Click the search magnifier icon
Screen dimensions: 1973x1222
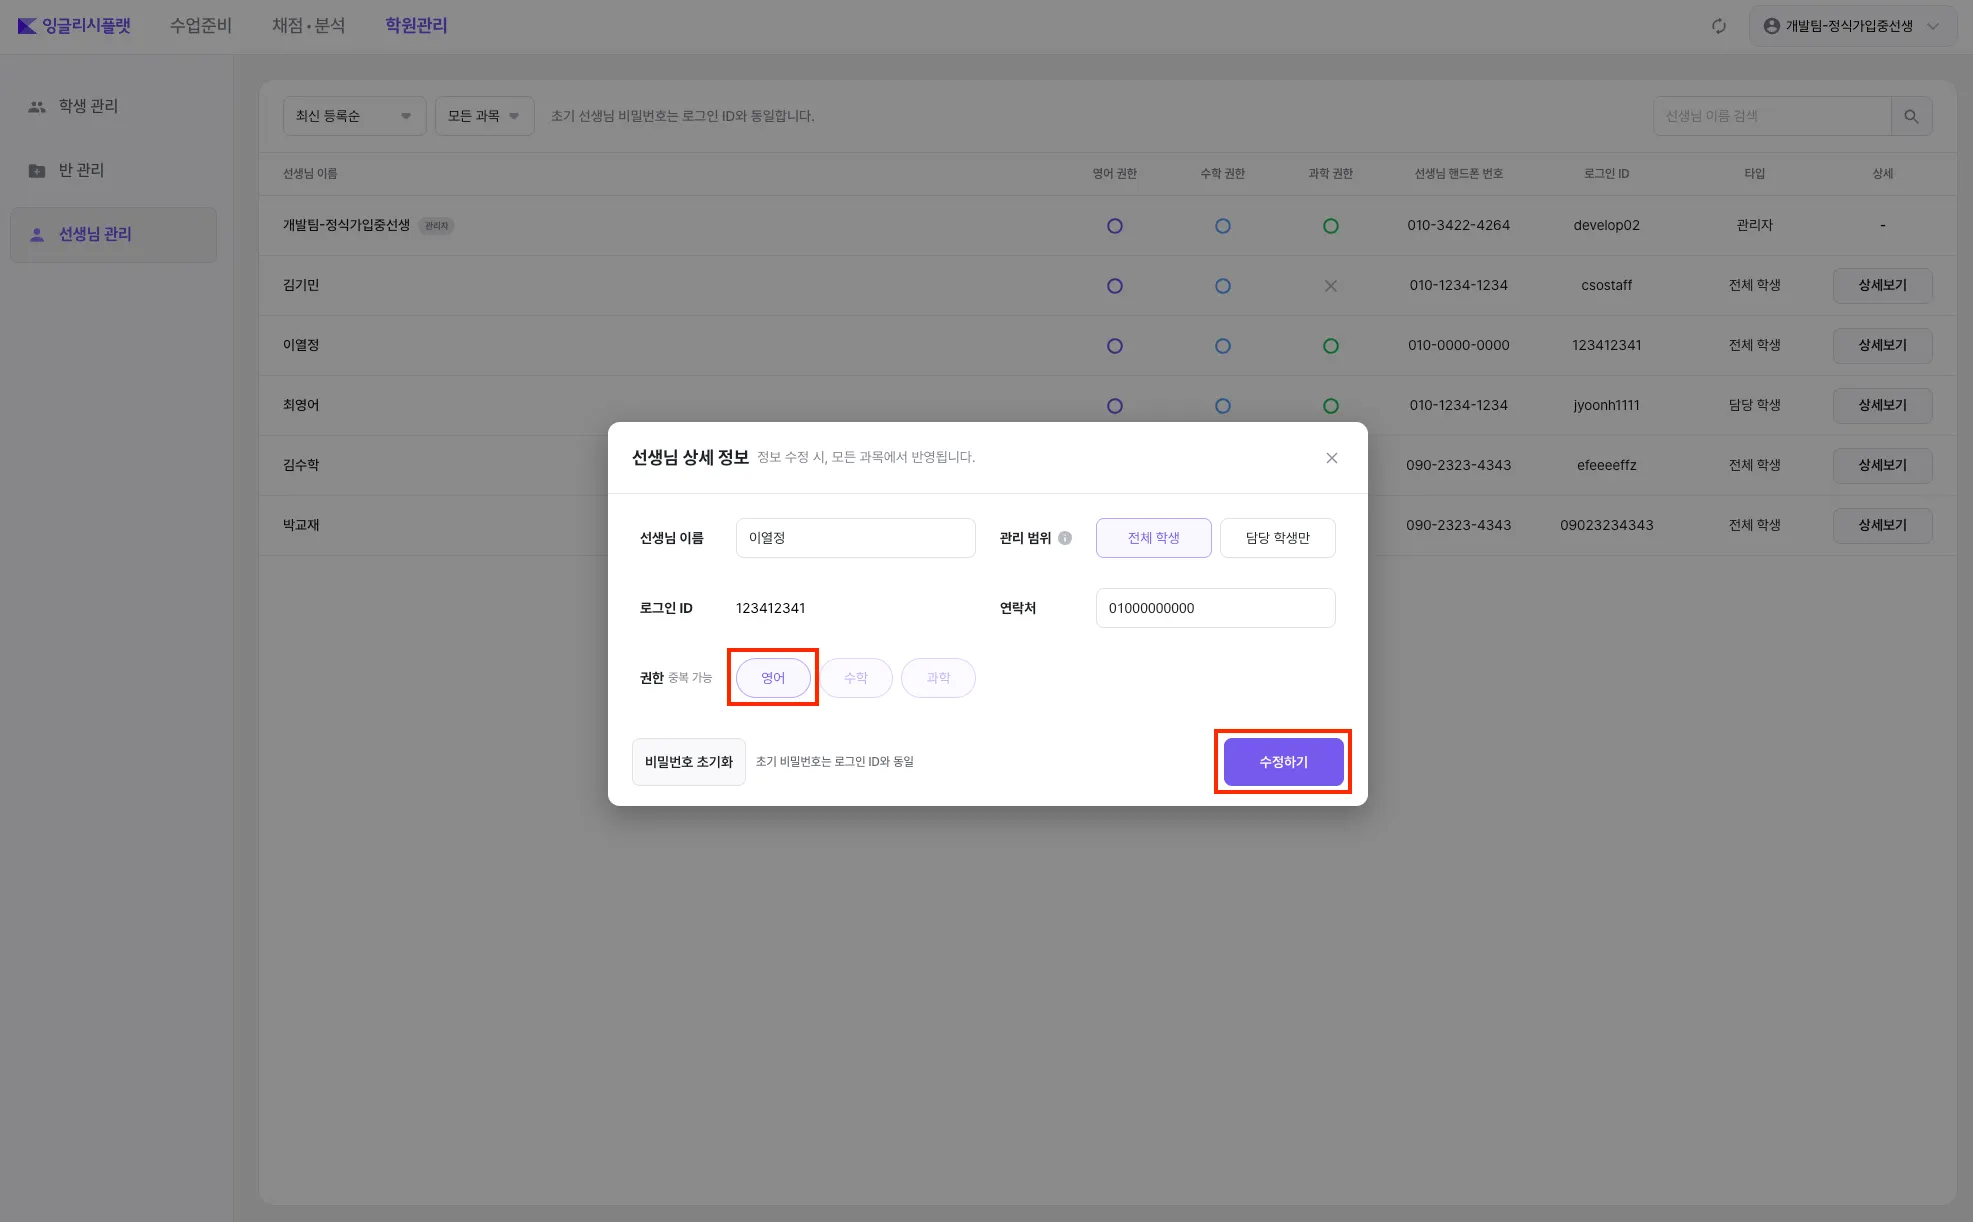point(1911,116)
